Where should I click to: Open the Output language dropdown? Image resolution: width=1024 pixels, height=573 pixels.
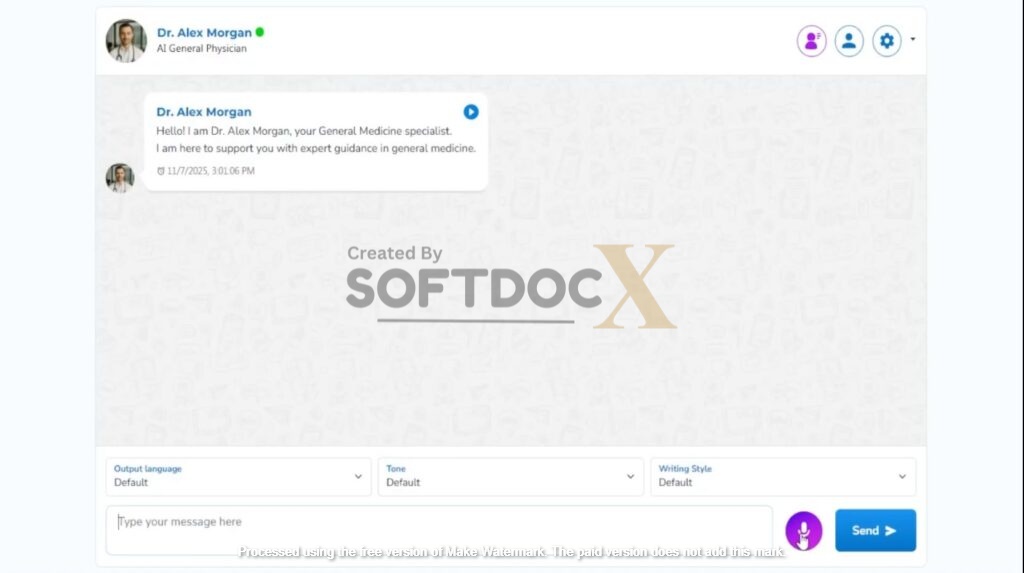238,477
